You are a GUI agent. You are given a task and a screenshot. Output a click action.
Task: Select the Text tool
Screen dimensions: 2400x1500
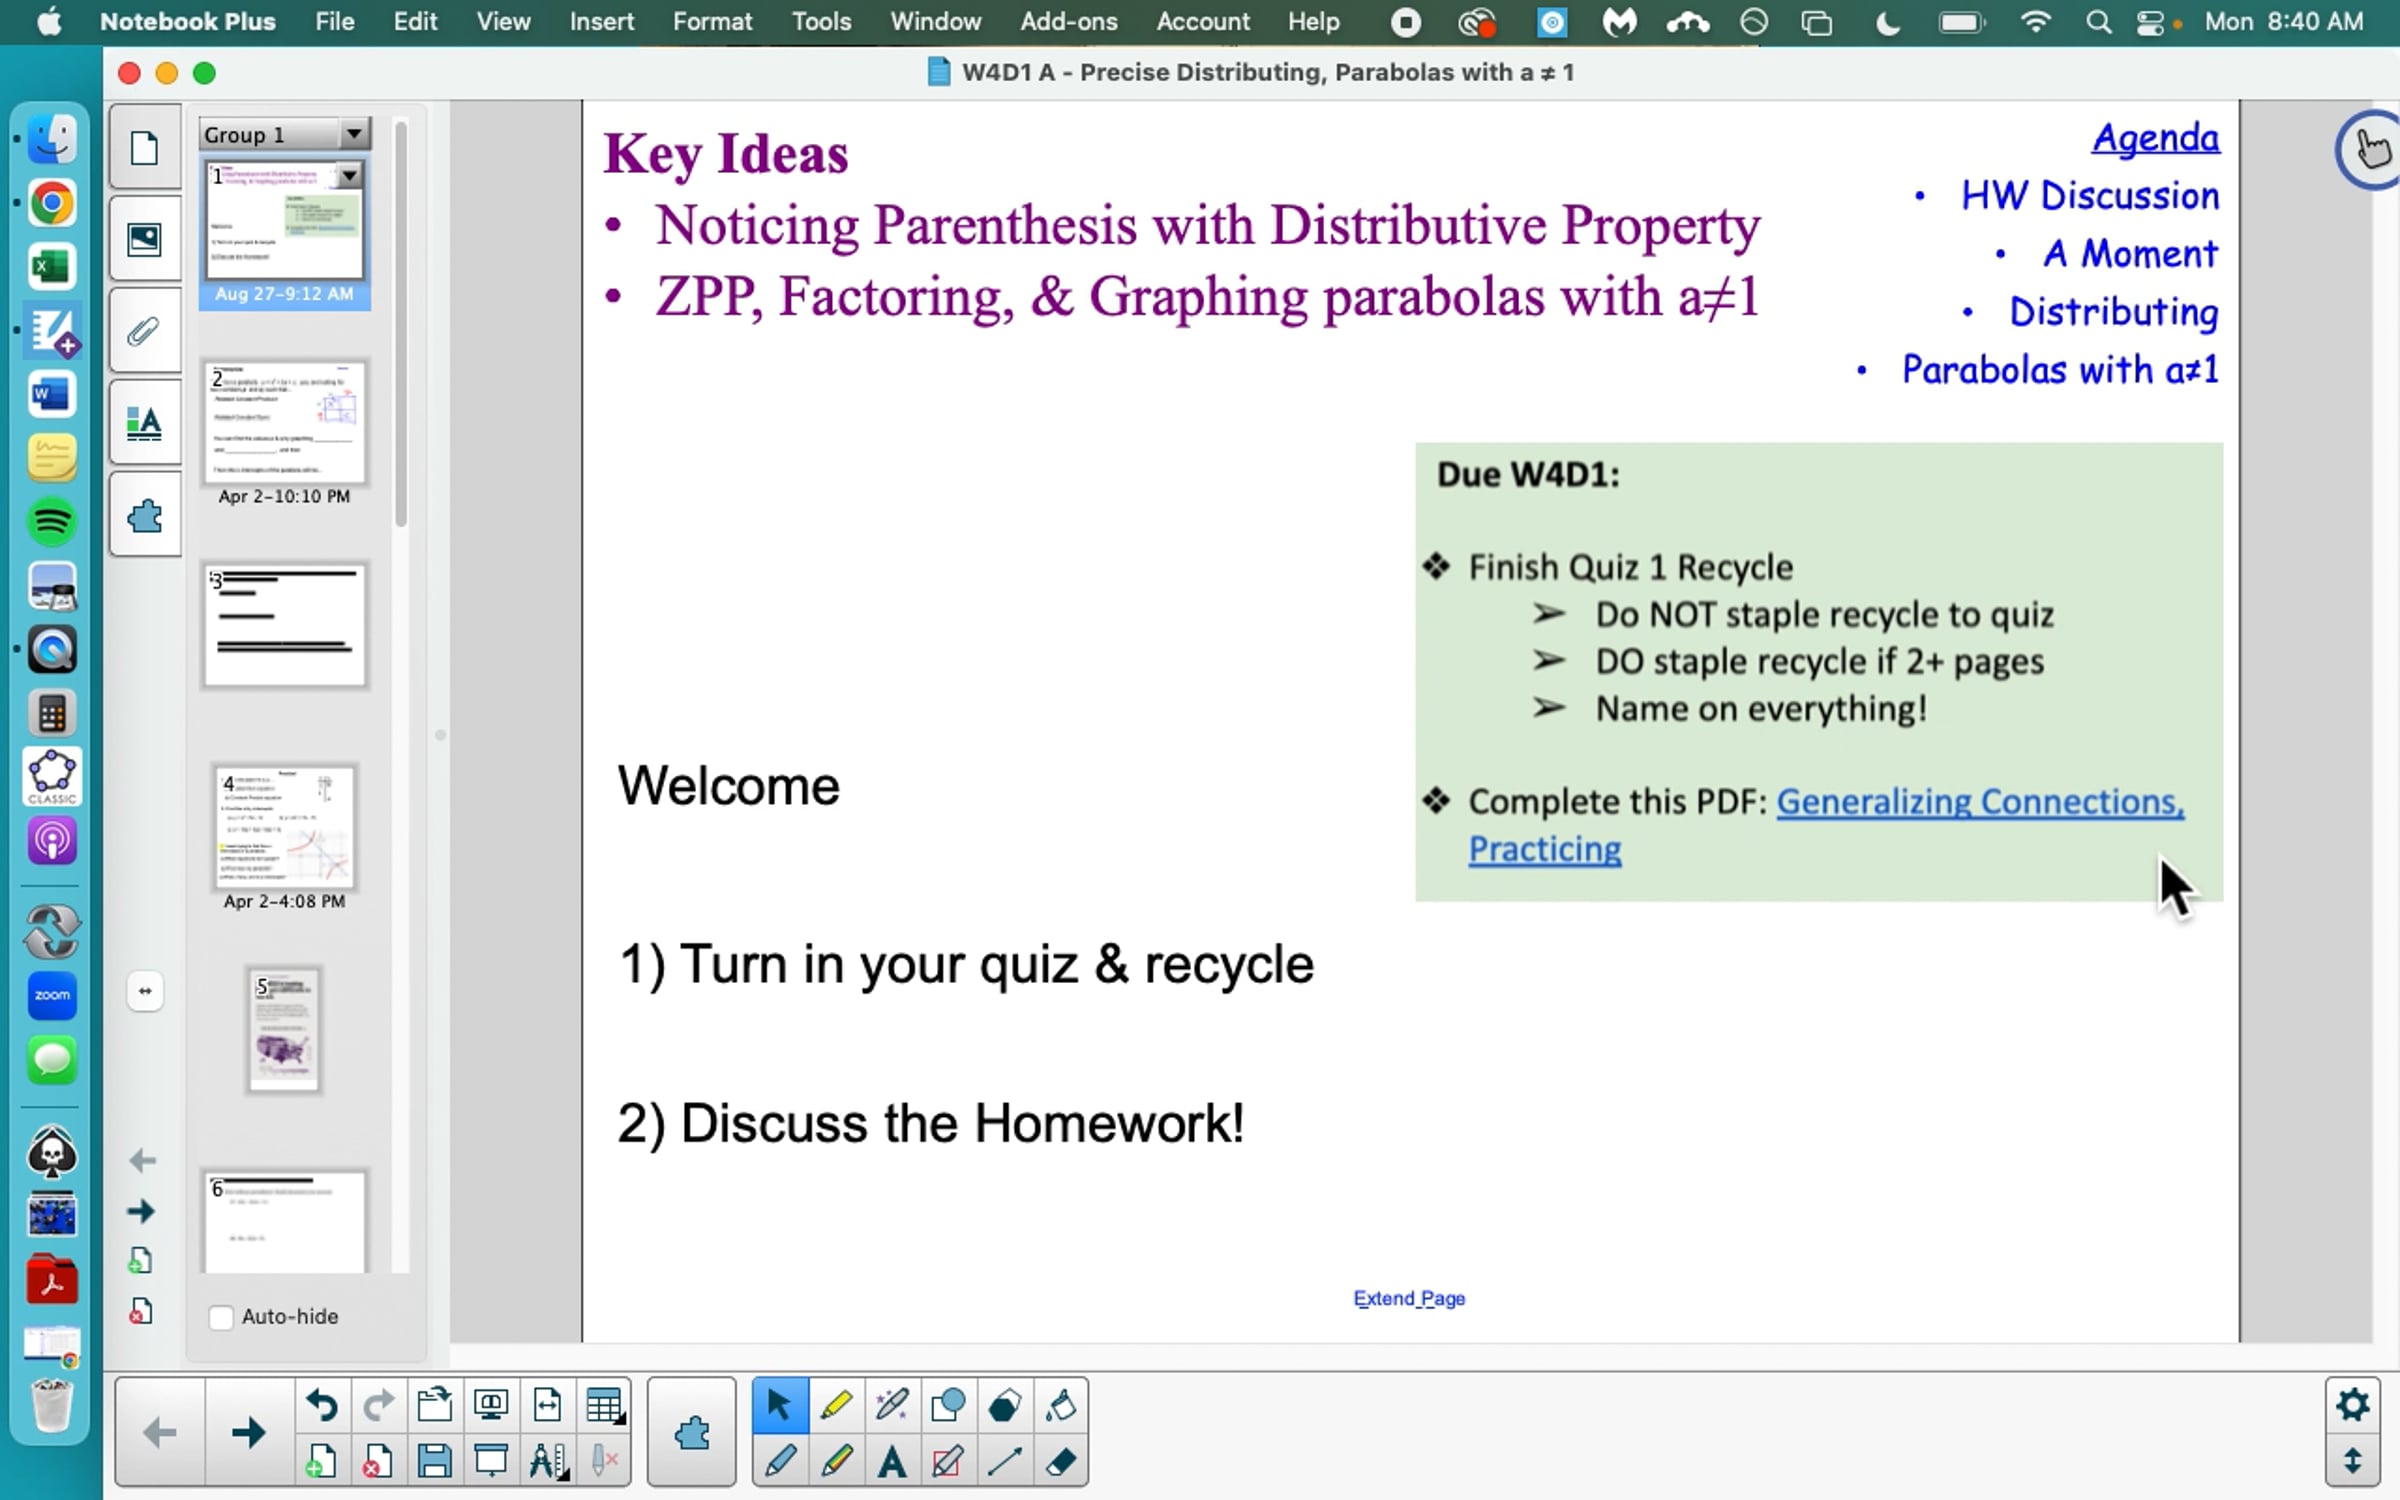tap(892, 1462)
